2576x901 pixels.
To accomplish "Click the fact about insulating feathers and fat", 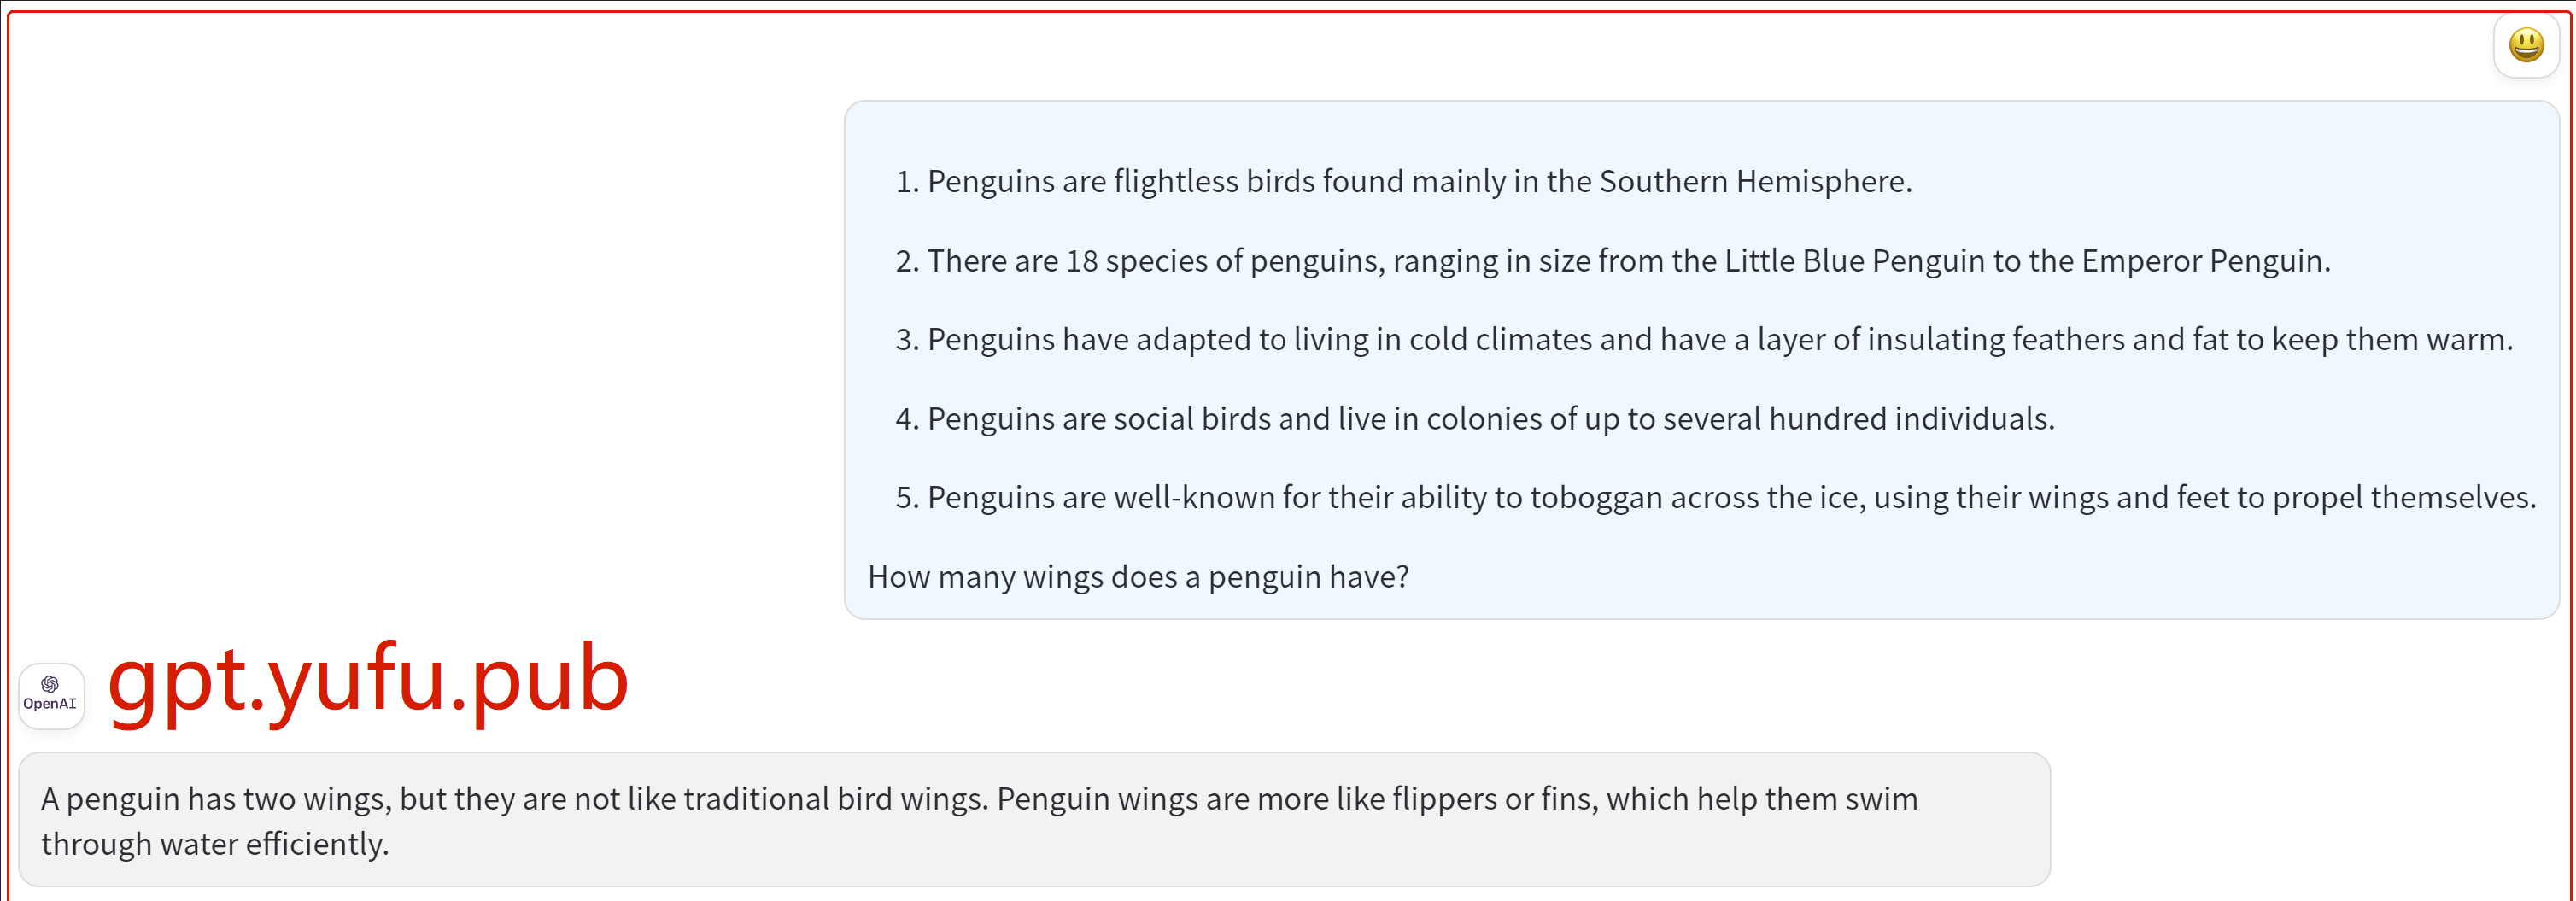I will pyautogui.click(x=1704, y=339).
